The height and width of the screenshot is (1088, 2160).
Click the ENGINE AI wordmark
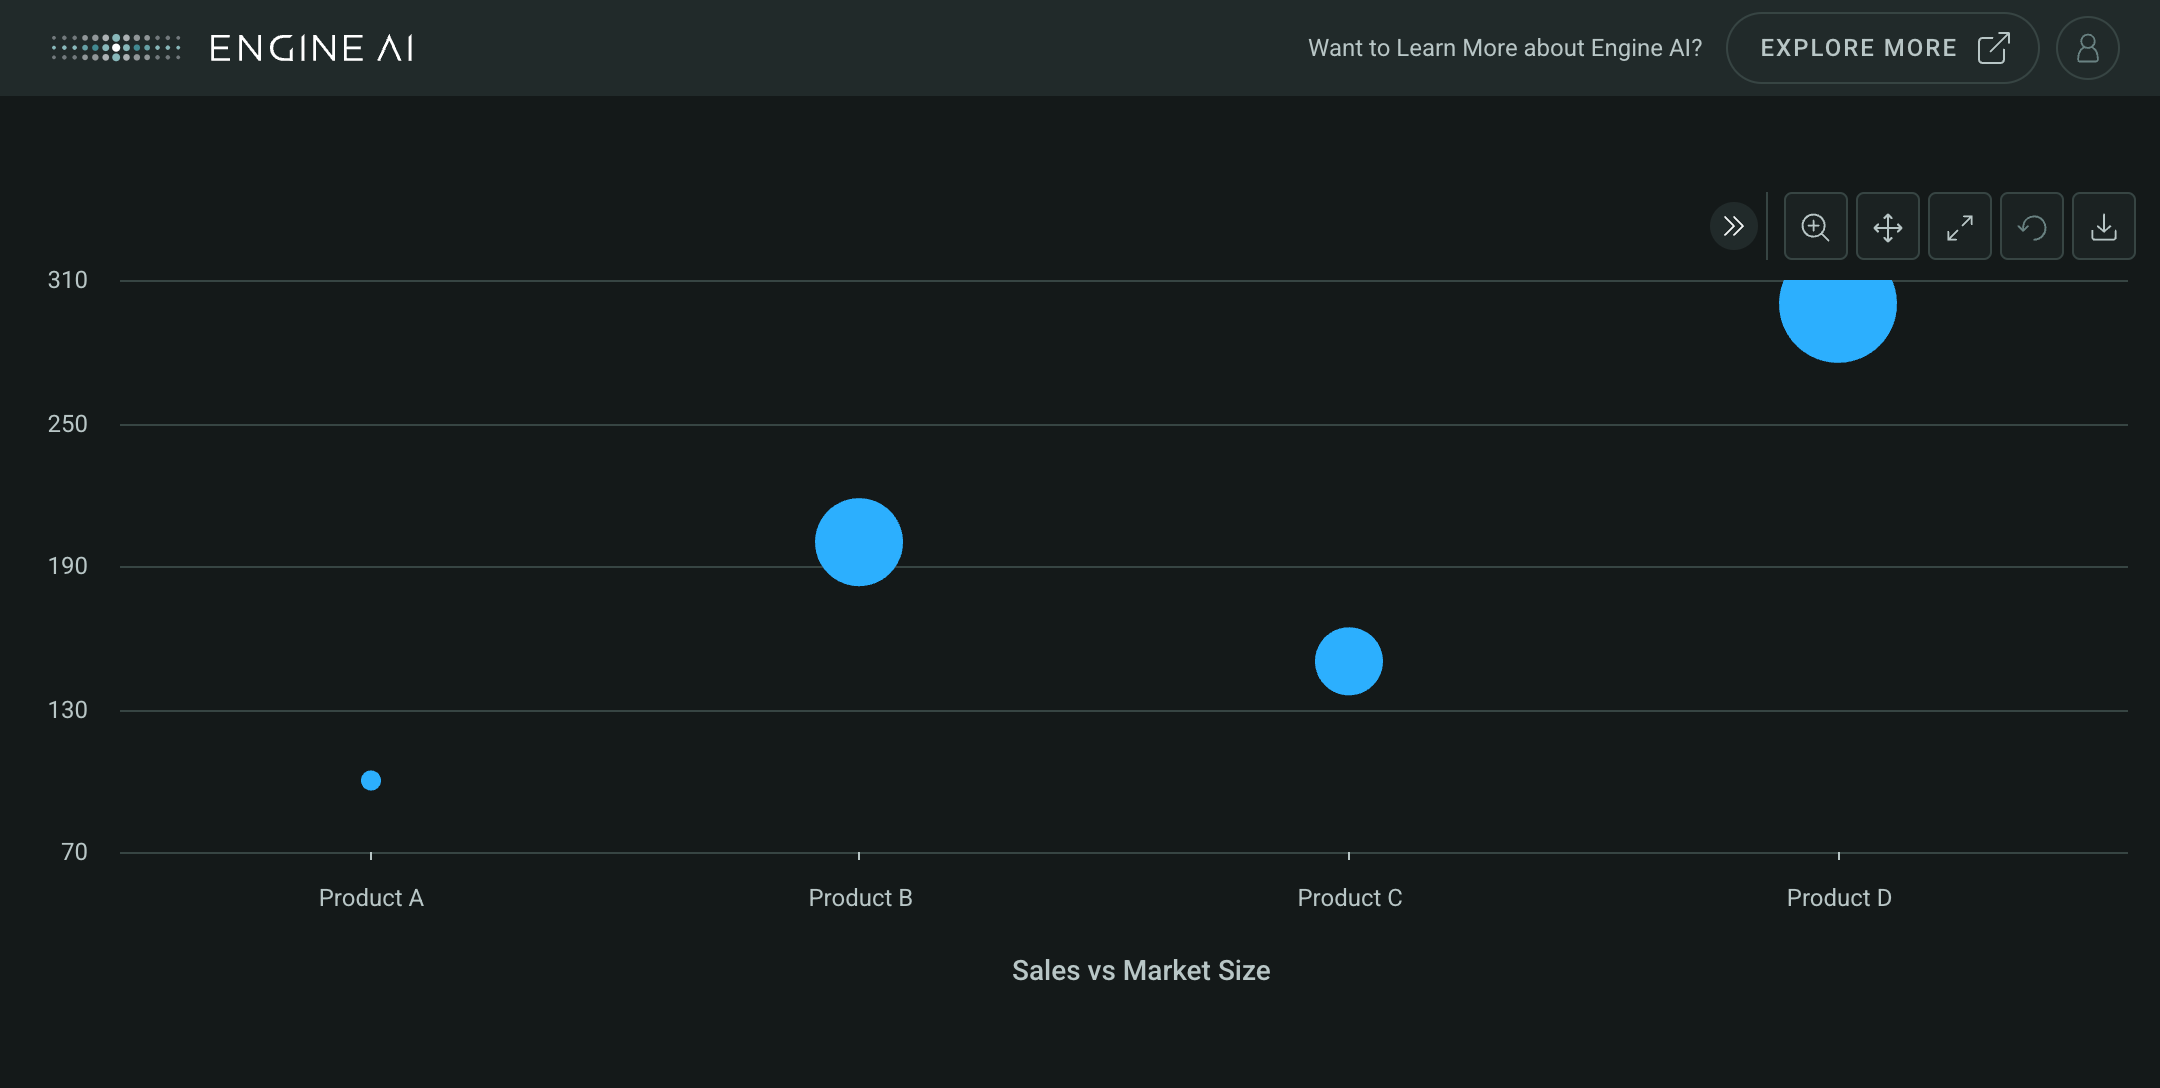click(312, 48)
